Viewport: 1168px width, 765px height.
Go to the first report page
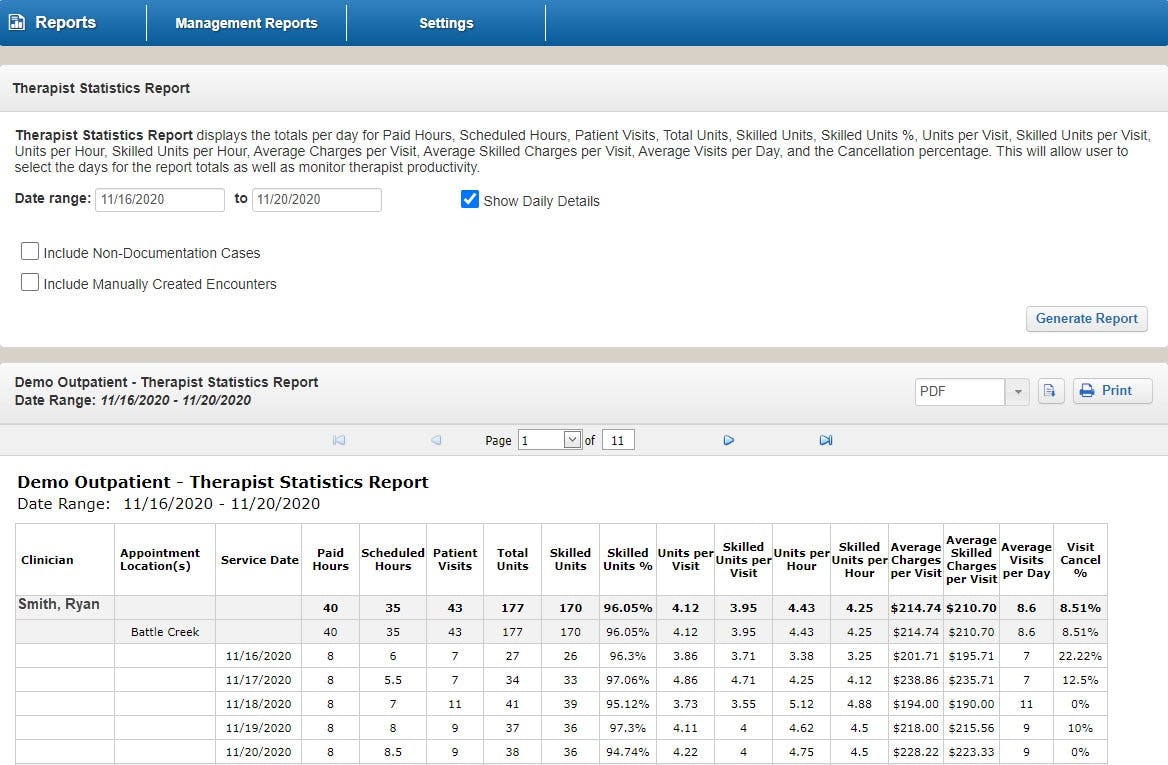[x=339, y=440]
